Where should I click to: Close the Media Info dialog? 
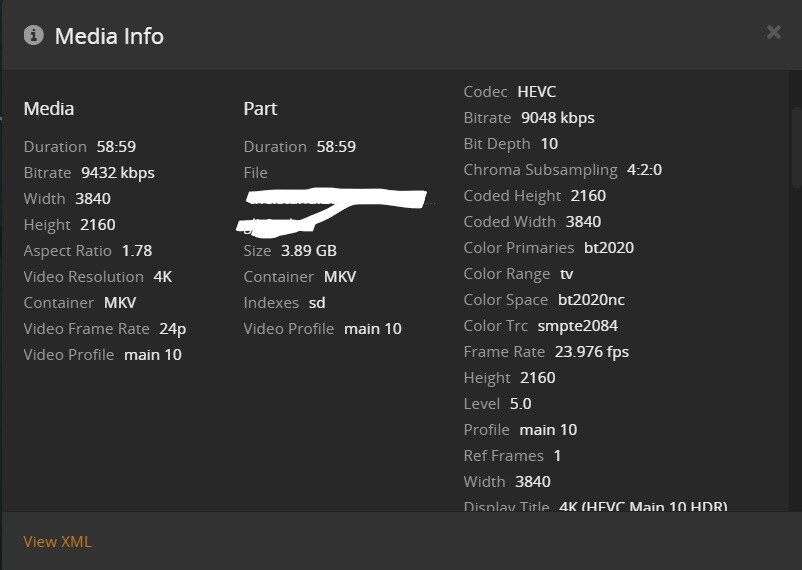[773, 33]
